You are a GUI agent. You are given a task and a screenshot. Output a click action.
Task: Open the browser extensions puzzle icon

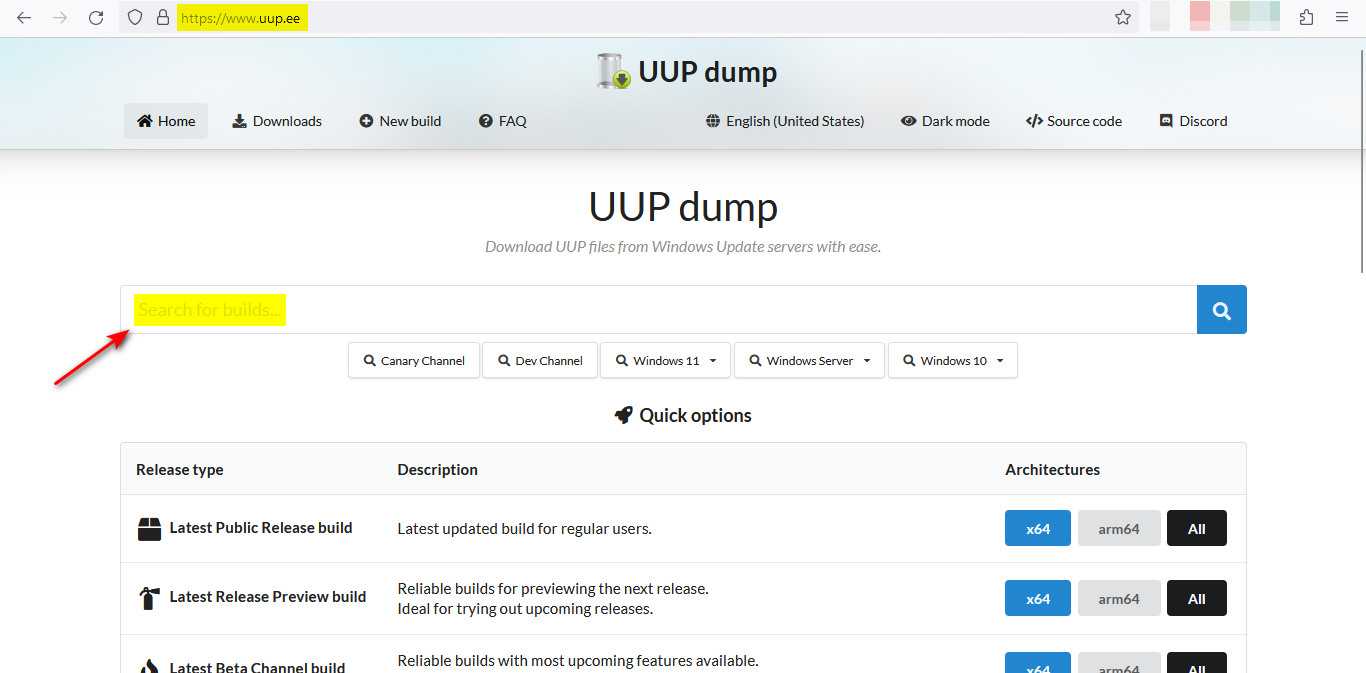click(1306, 17)
